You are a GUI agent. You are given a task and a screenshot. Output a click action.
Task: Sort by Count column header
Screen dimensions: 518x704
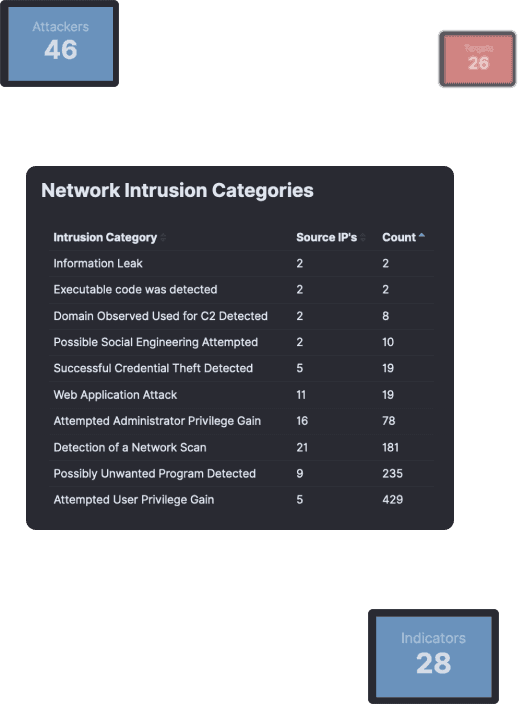tap(399, 237)
